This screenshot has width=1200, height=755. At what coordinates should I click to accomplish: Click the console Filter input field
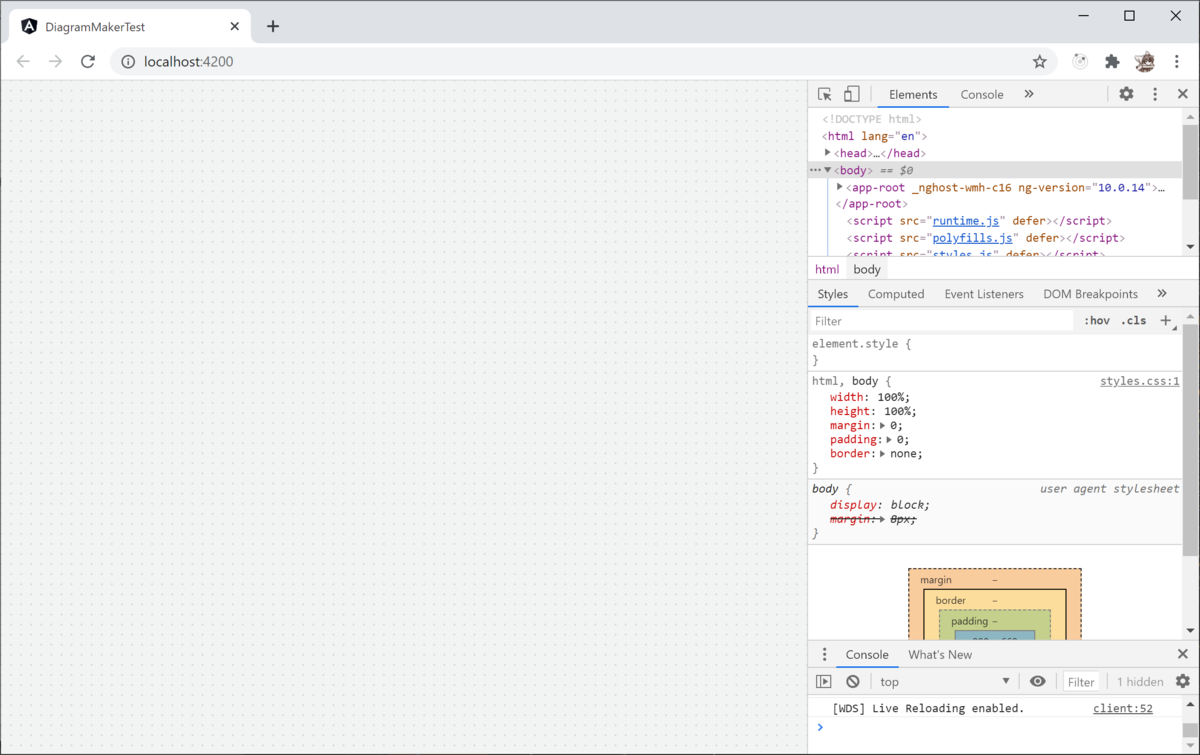coord(1081,682)
